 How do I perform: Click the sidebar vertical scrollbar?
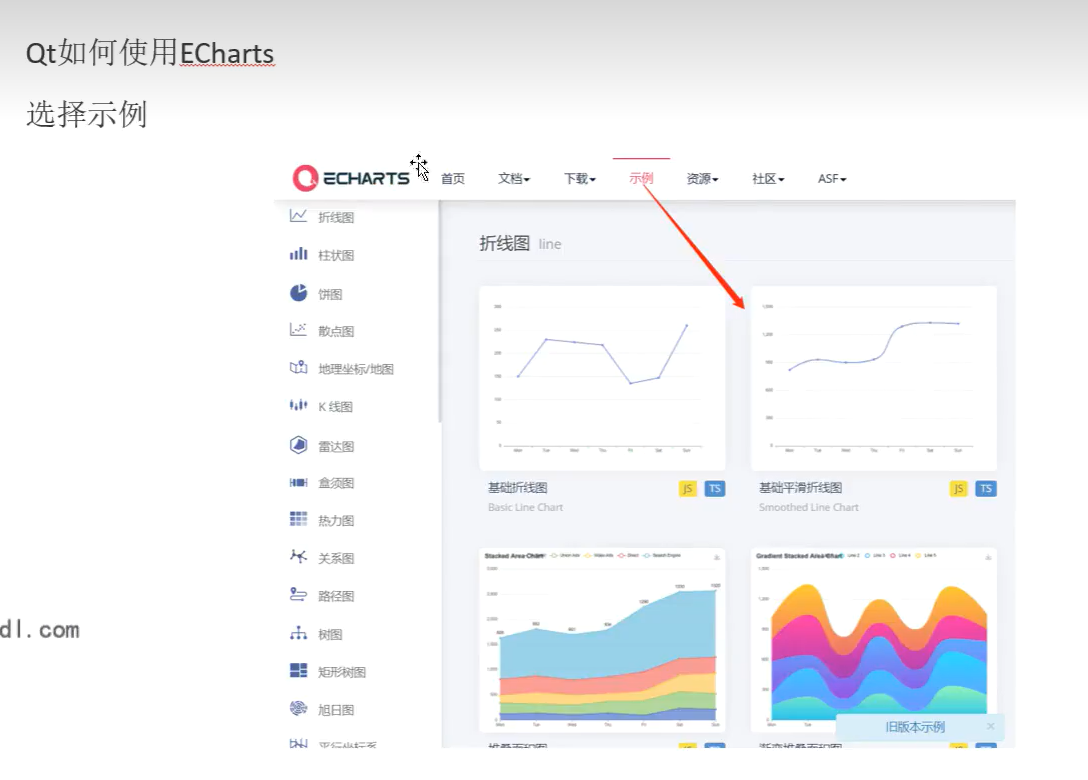440,311
